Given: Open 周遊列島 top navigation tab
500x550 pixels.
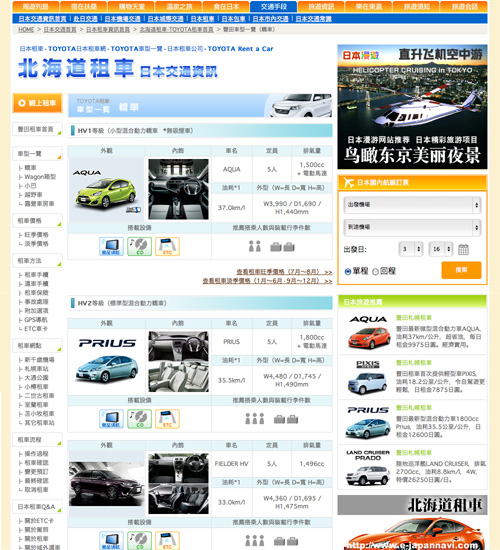Looking at the screenshot, I should click(35, 6).
